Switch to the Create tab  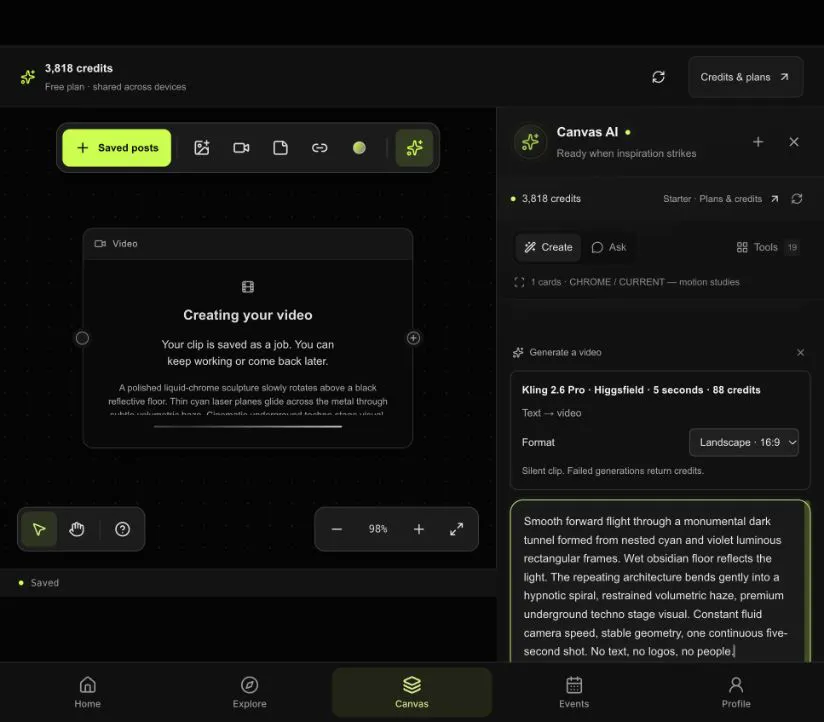coord(548,247)
